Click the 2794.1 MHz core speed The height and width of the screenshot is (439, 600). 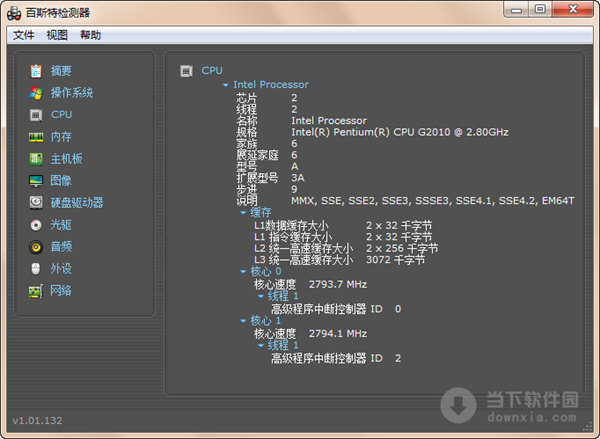(x=338, y=334)
